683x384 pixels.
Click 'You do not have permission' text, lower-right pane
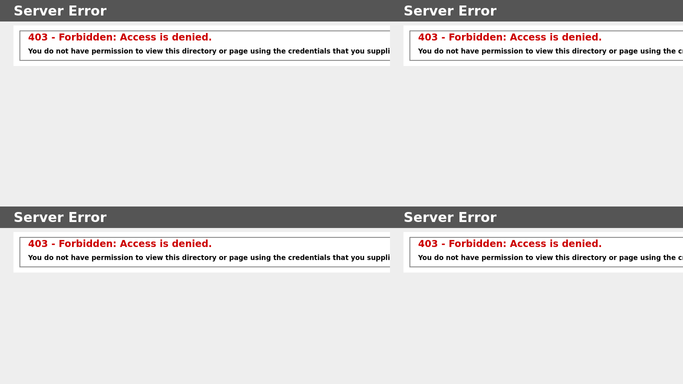pyautogui.click(x=550, y=257)
